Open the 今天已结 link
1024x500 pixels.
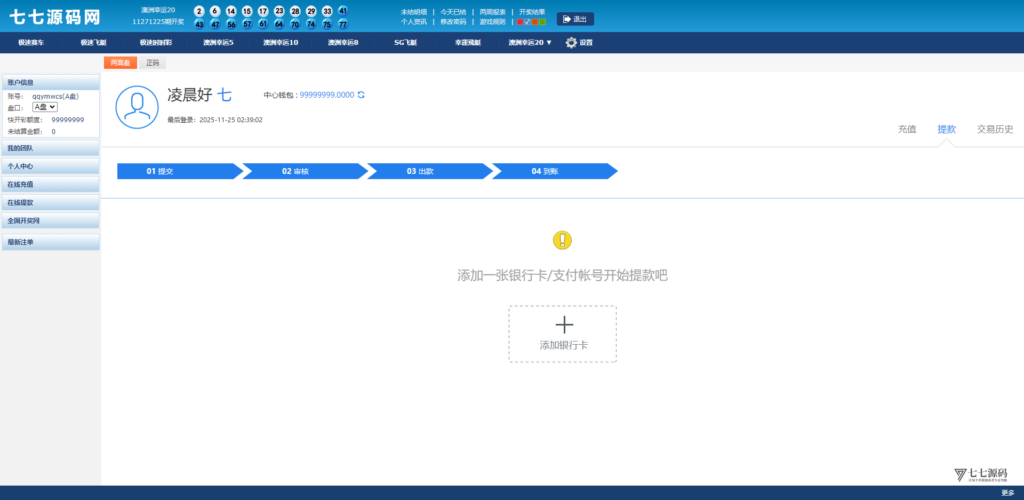(x=453, y=12)
